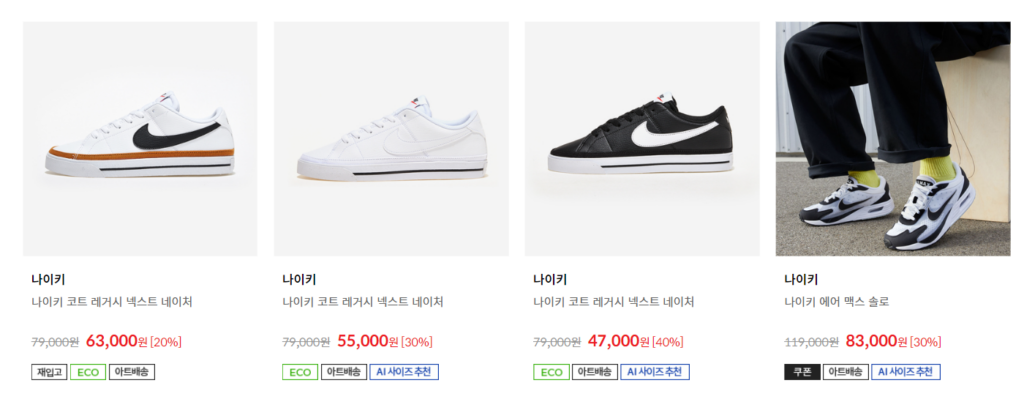Click the 나이키 brand name above Air Max Solo
The height and width of the screenshot is (413, 1024).
tap(801, 280)
